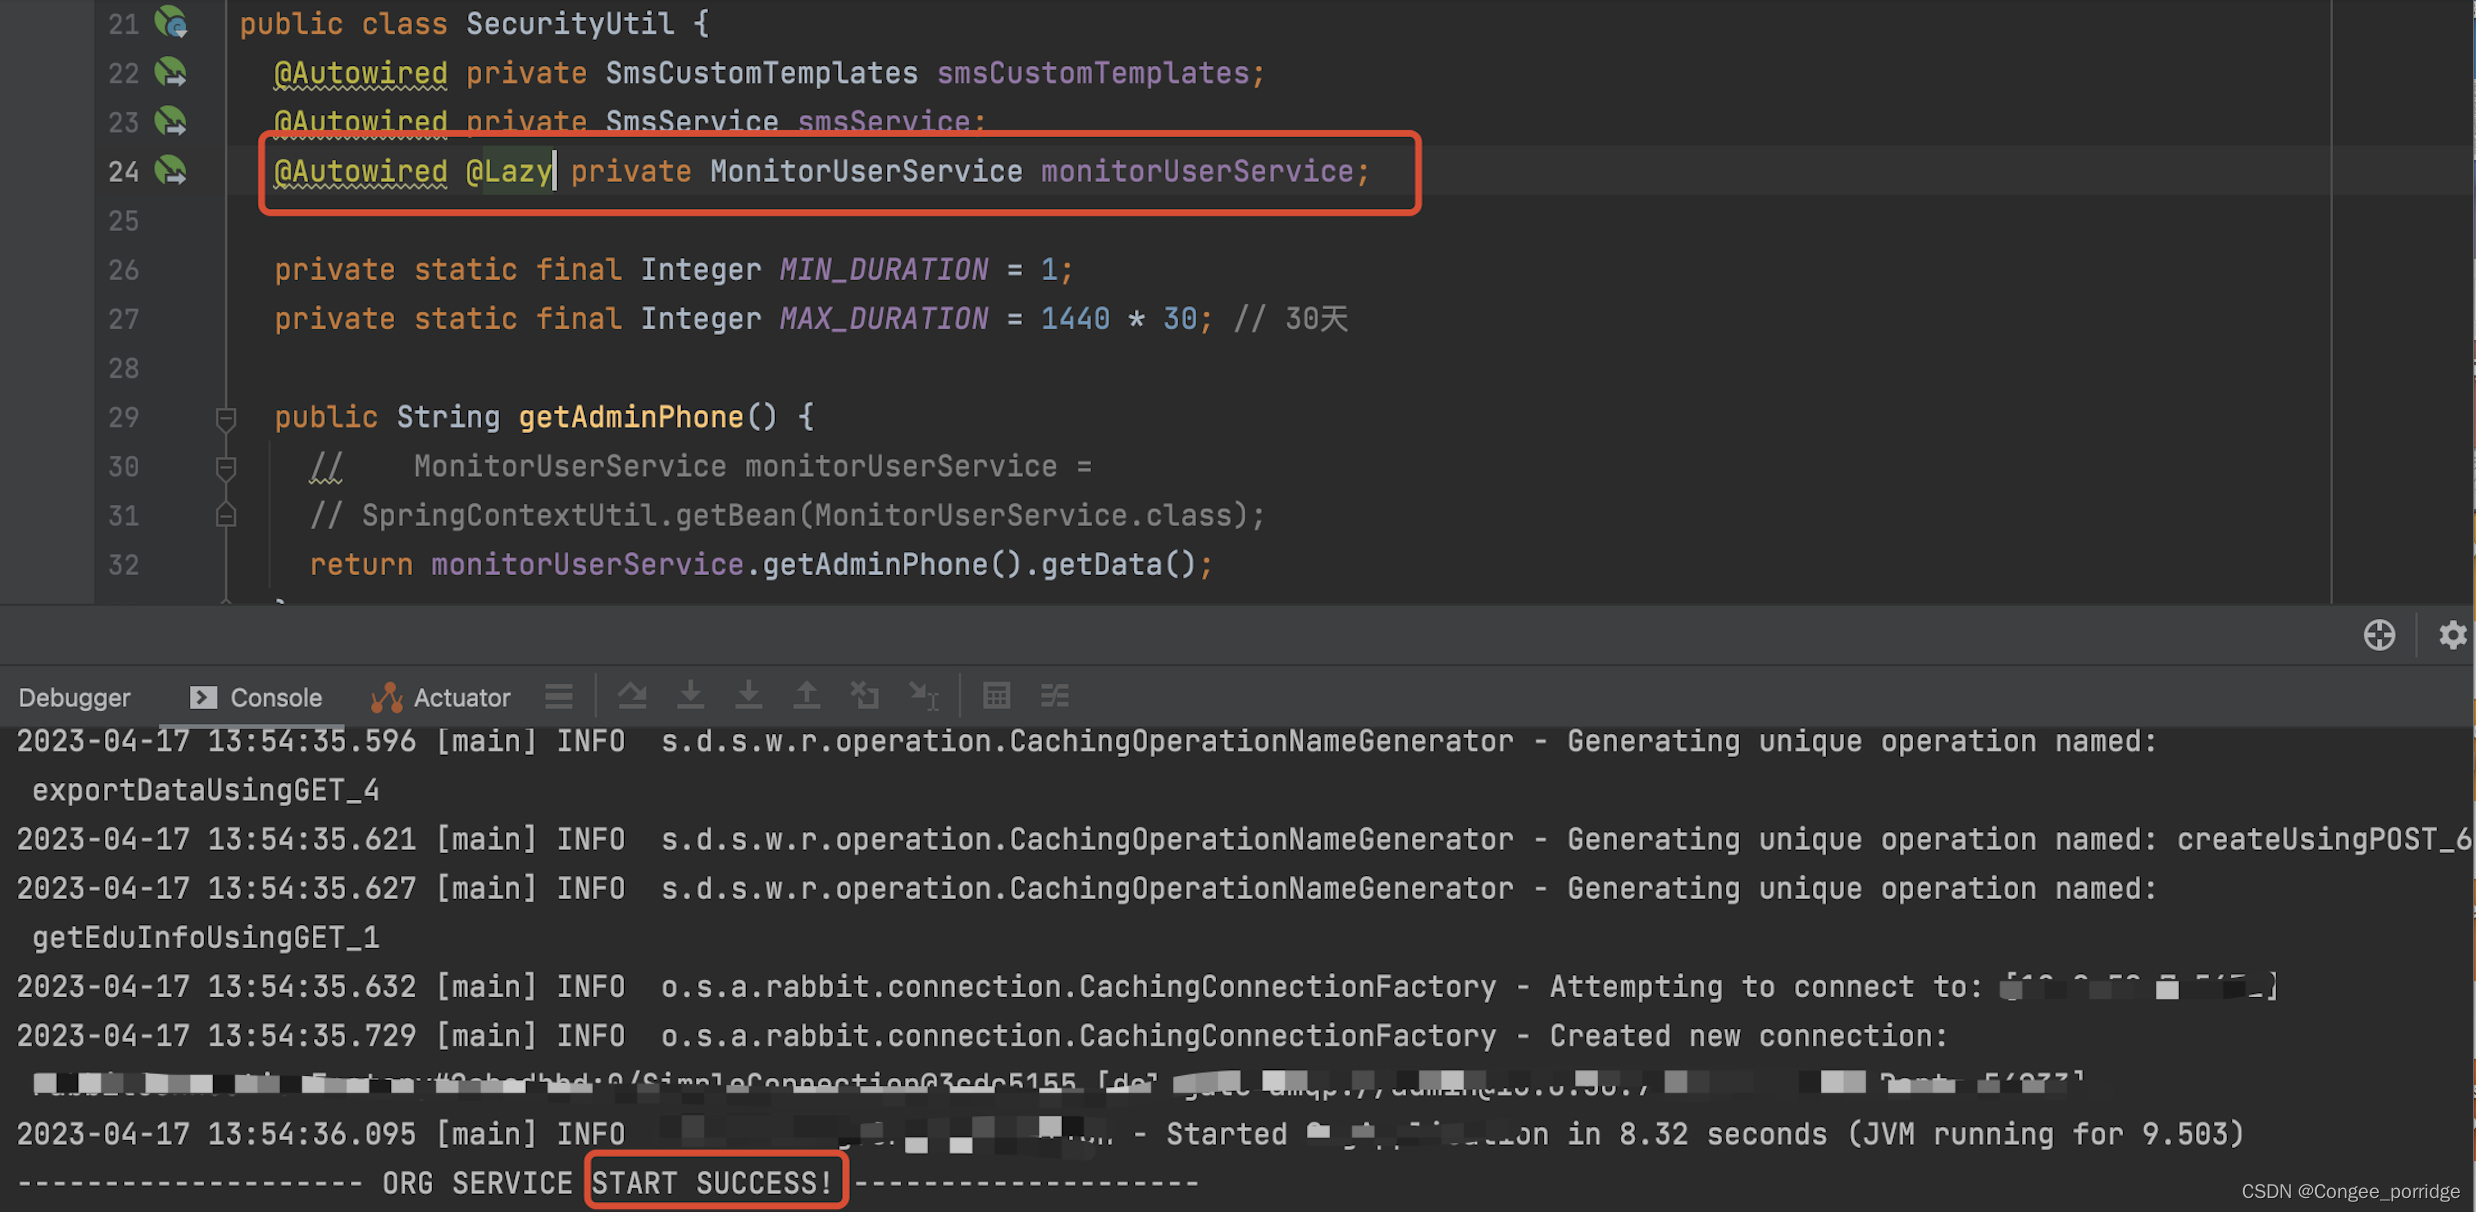Click the START SUCCESS! console text

tap(712, 1184)
